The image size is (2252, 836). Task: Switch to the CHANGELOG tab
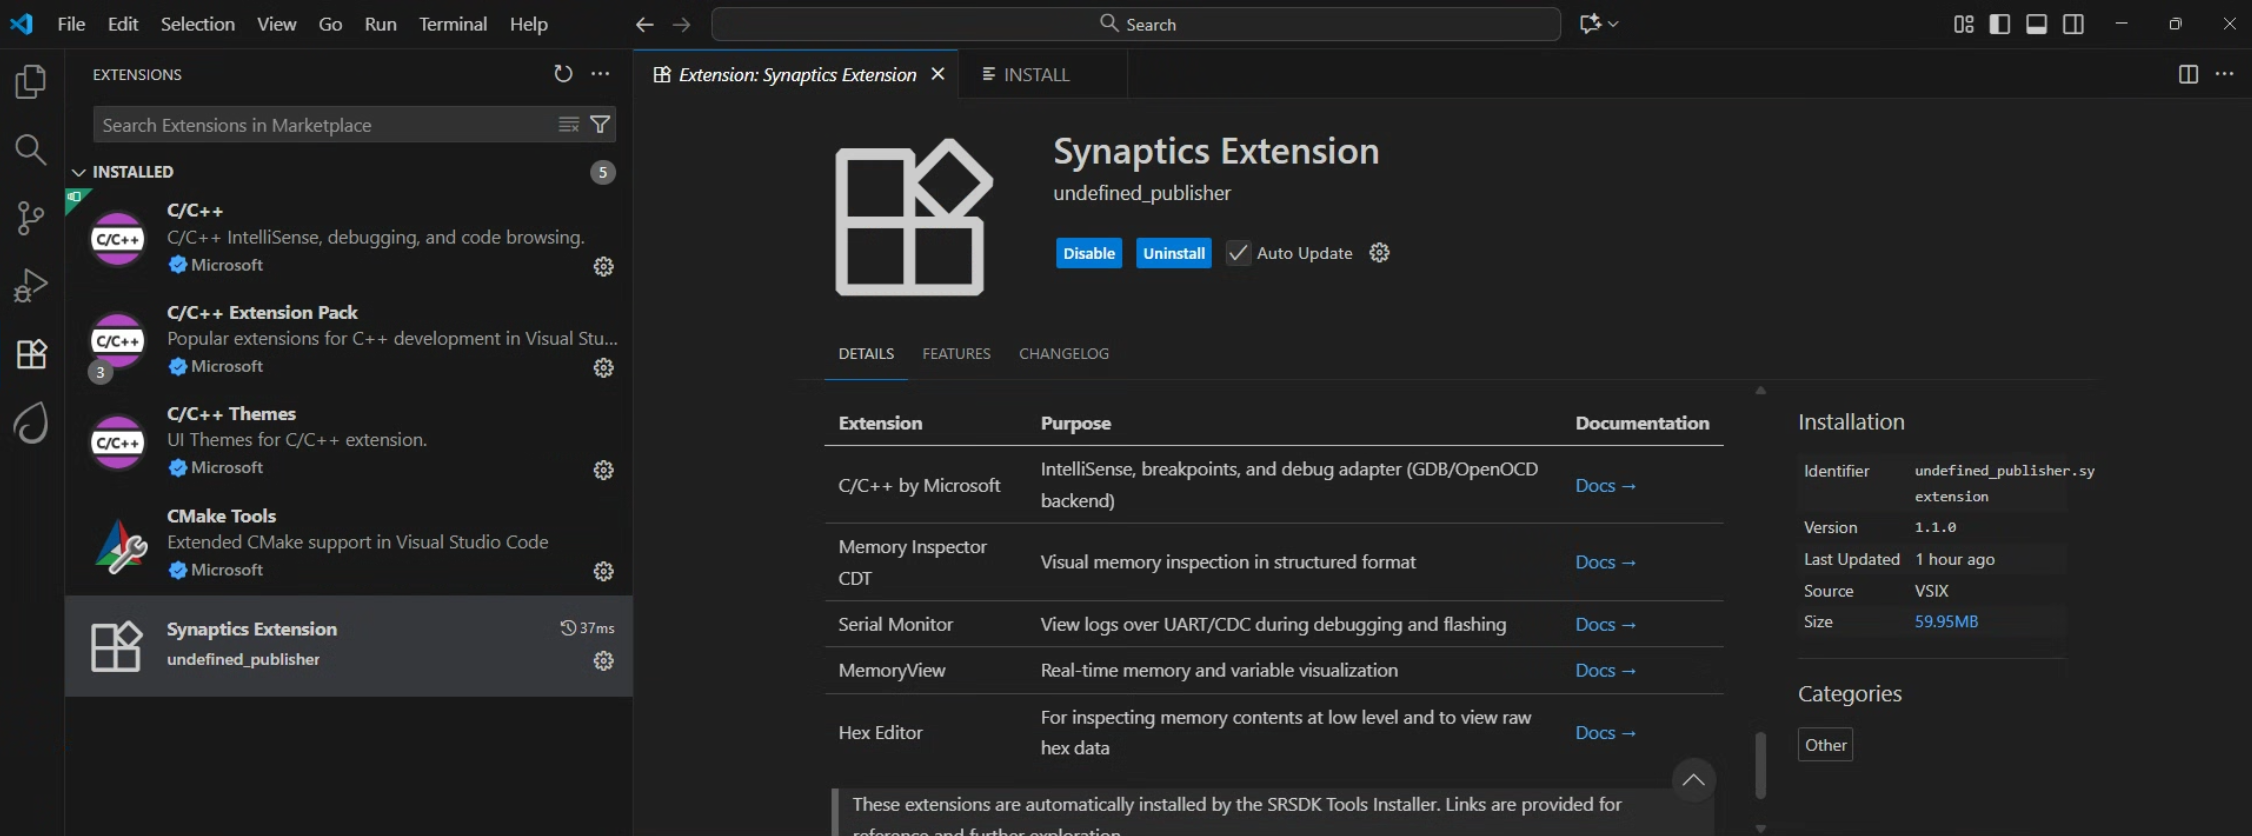(x=1063, y=354)
